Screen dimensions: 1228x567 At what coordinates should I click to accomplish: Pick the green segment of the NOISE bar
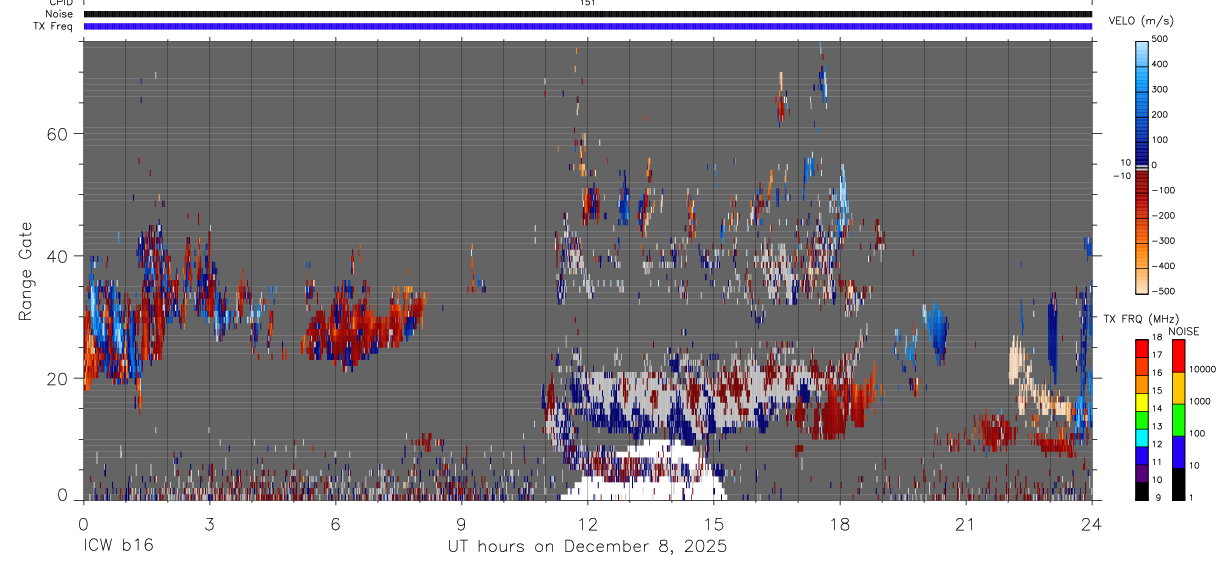pyautogui.click(x=1178, y=420)
